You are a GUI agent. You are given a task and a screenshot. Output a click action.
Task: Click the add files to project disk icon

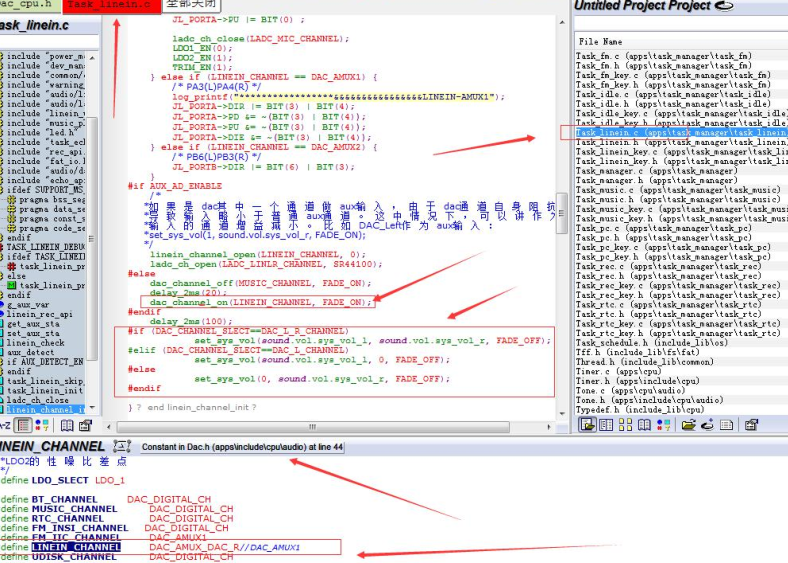coord(707,425)
